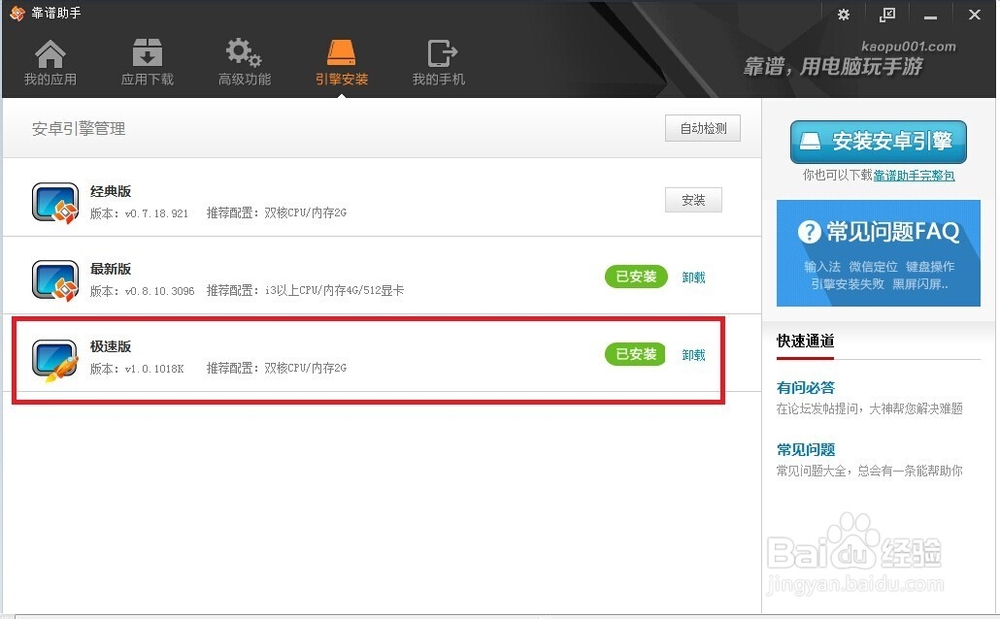This screenshot has width=1000, height=619.
Task: Click the 自动检测 button
Action: pos(703,128)
